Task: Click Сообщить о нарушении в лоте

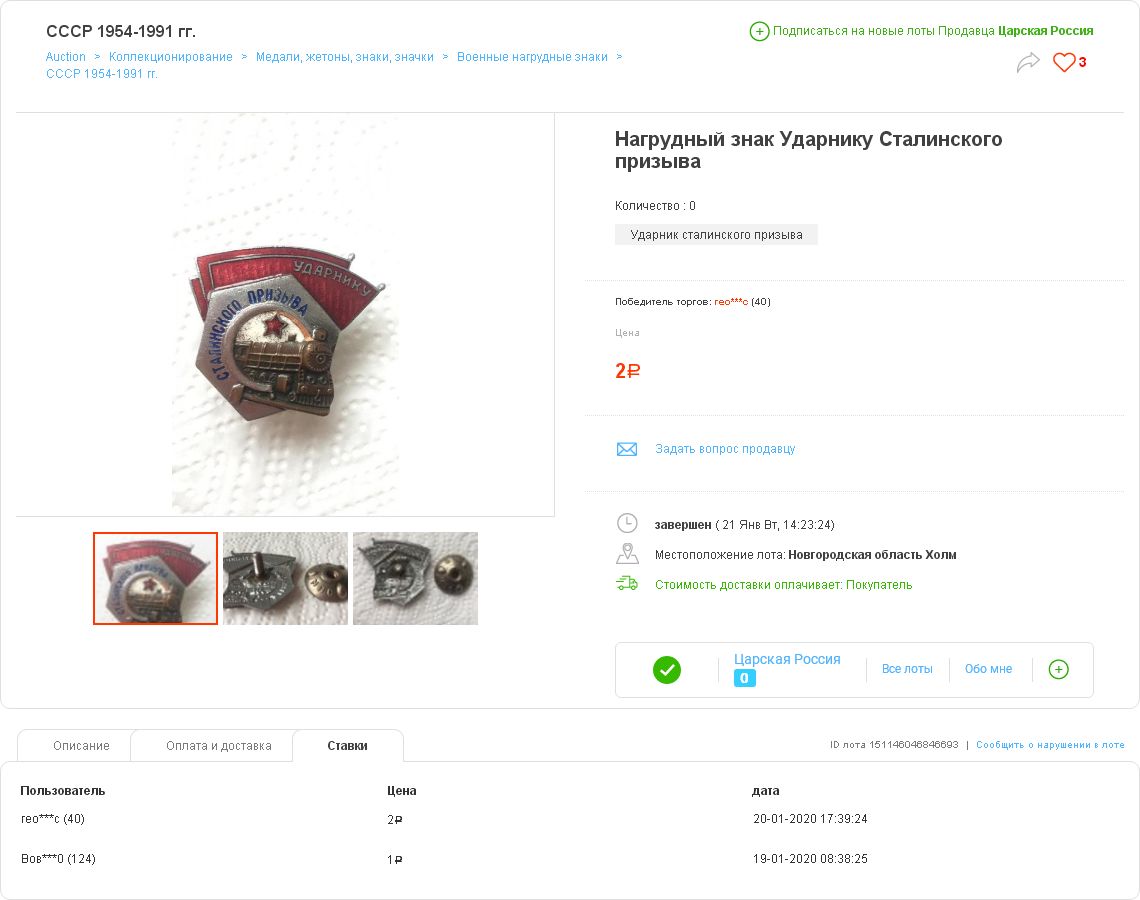Action: (x=1050, y=745)
